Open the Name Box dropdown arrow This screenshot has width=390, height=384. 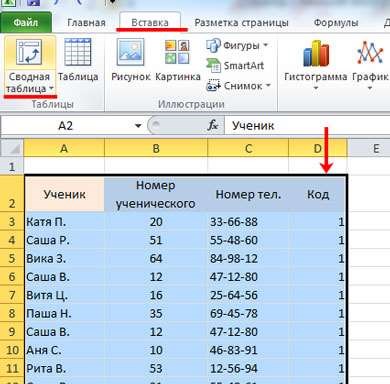[138, 126]
